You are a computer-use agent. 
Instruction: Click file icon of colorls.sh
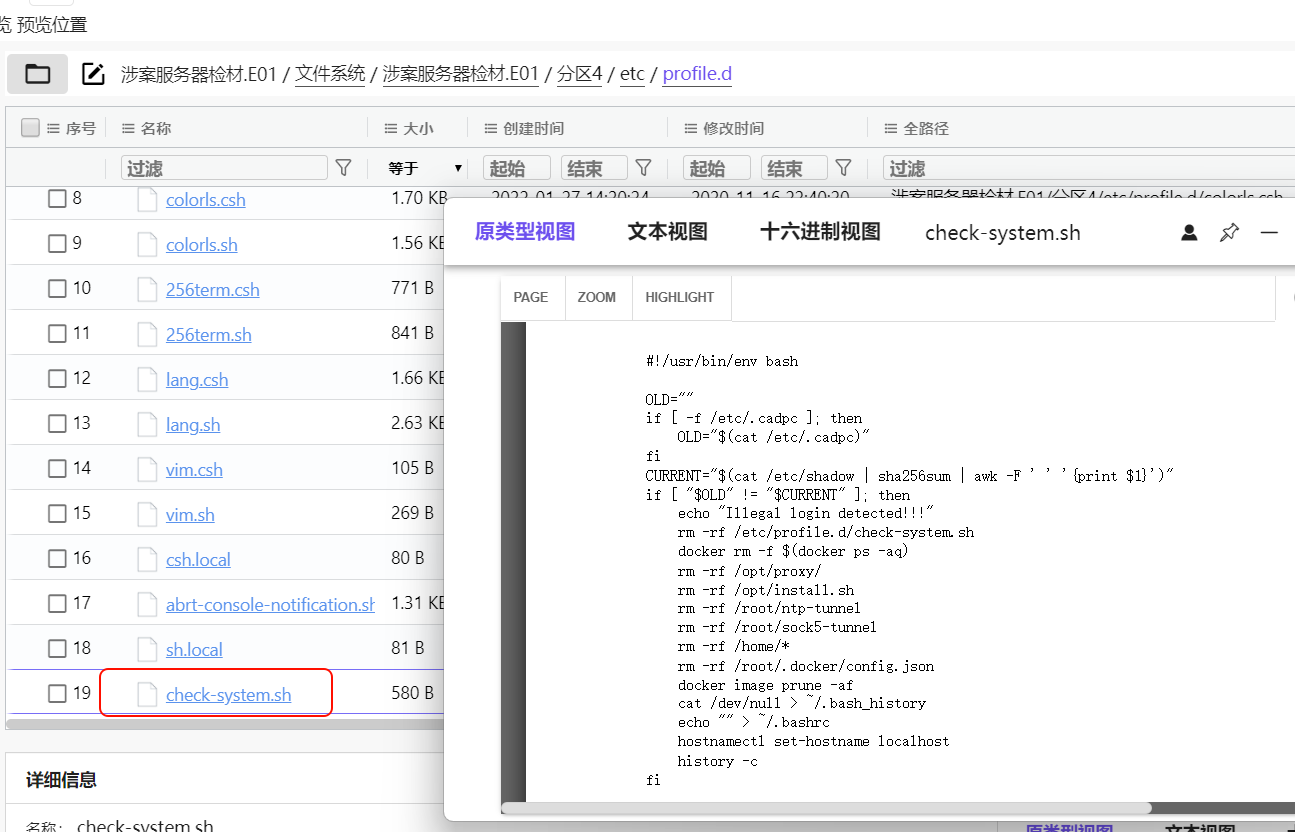click(147, 244)
